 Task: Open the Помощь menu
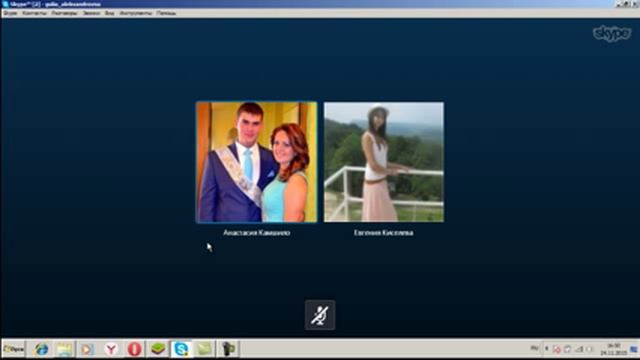click(x=166, y=13)
